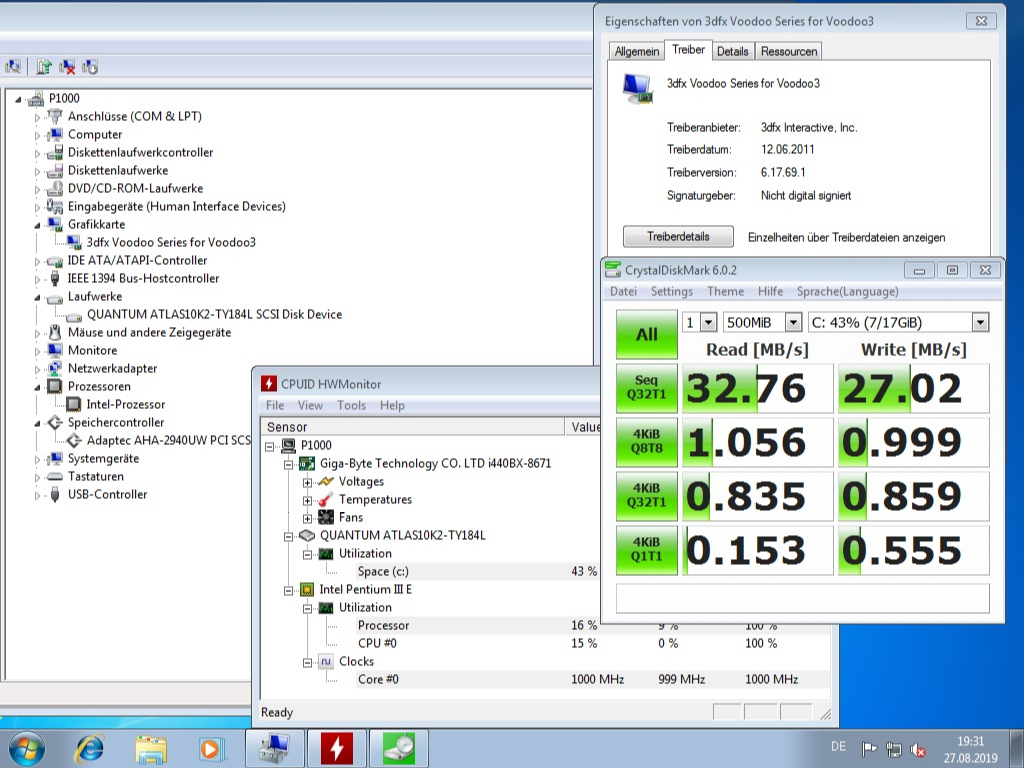Viewport: 1024px width, 768px height.
Task: Open the Tools menu in HWMonitor
Action: 351,406
